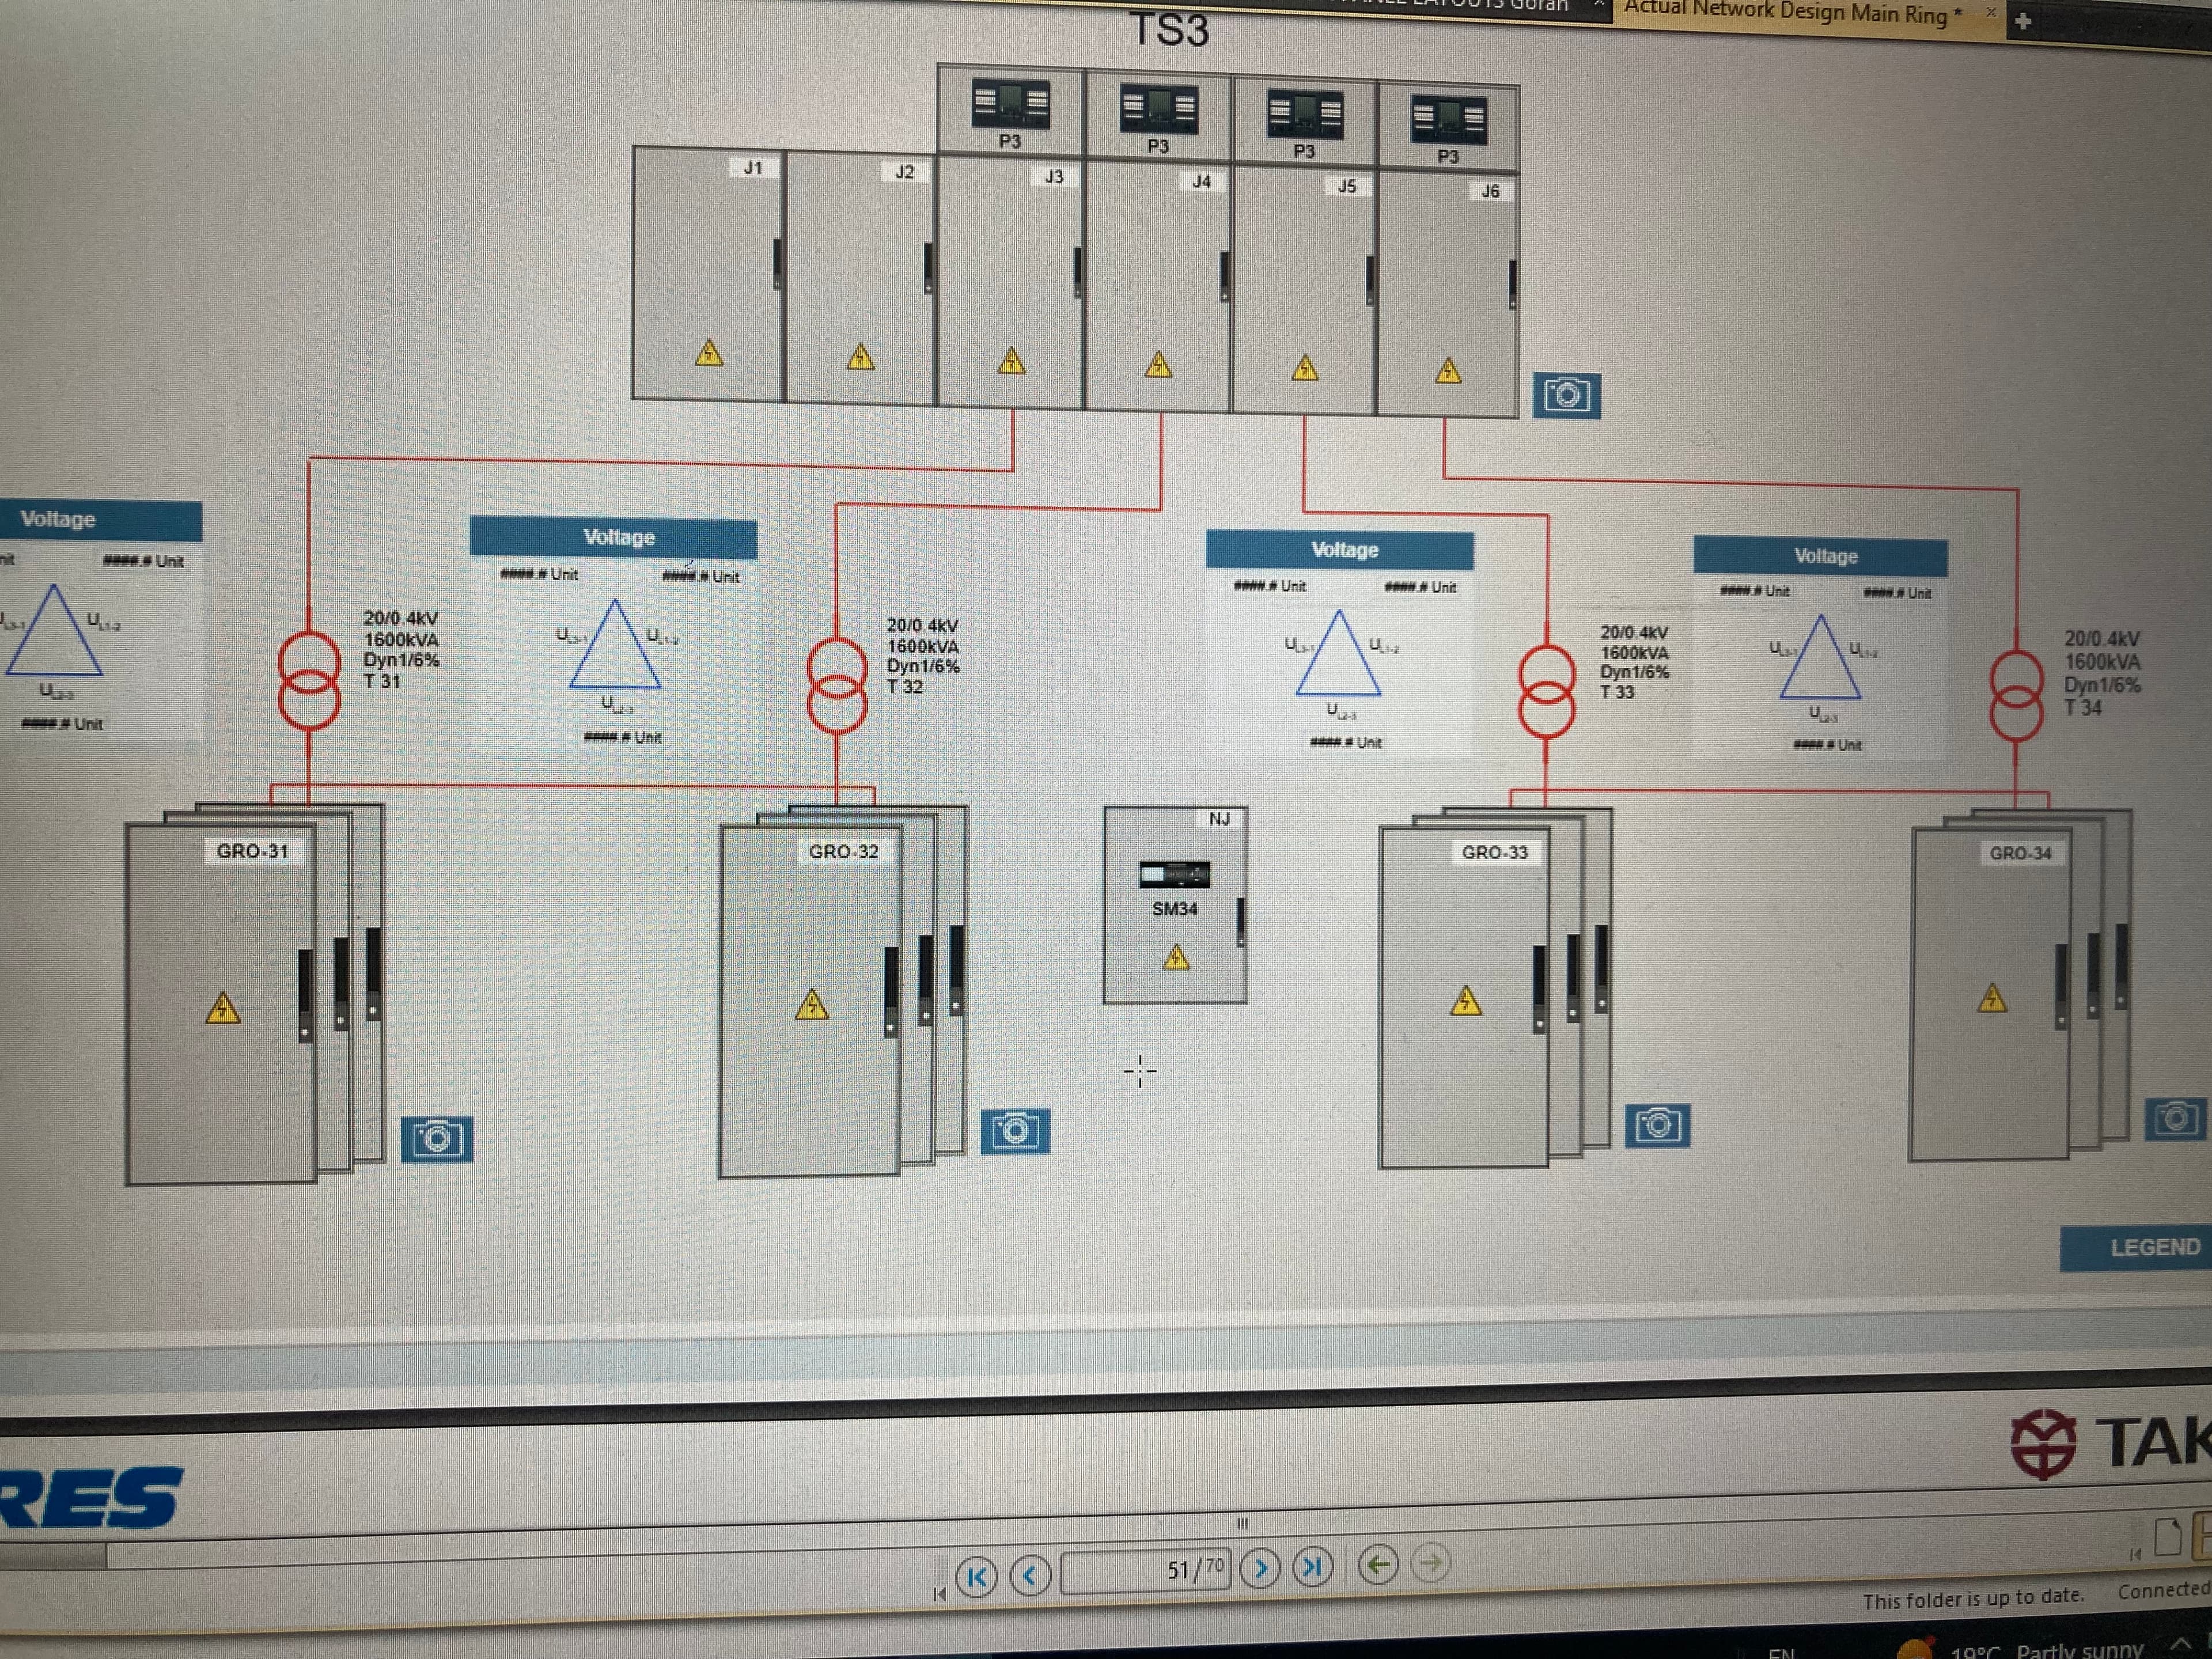Open the GRO-32 cabinet
Screen dimensions: 2212x1659
(x=811, y=1000)
